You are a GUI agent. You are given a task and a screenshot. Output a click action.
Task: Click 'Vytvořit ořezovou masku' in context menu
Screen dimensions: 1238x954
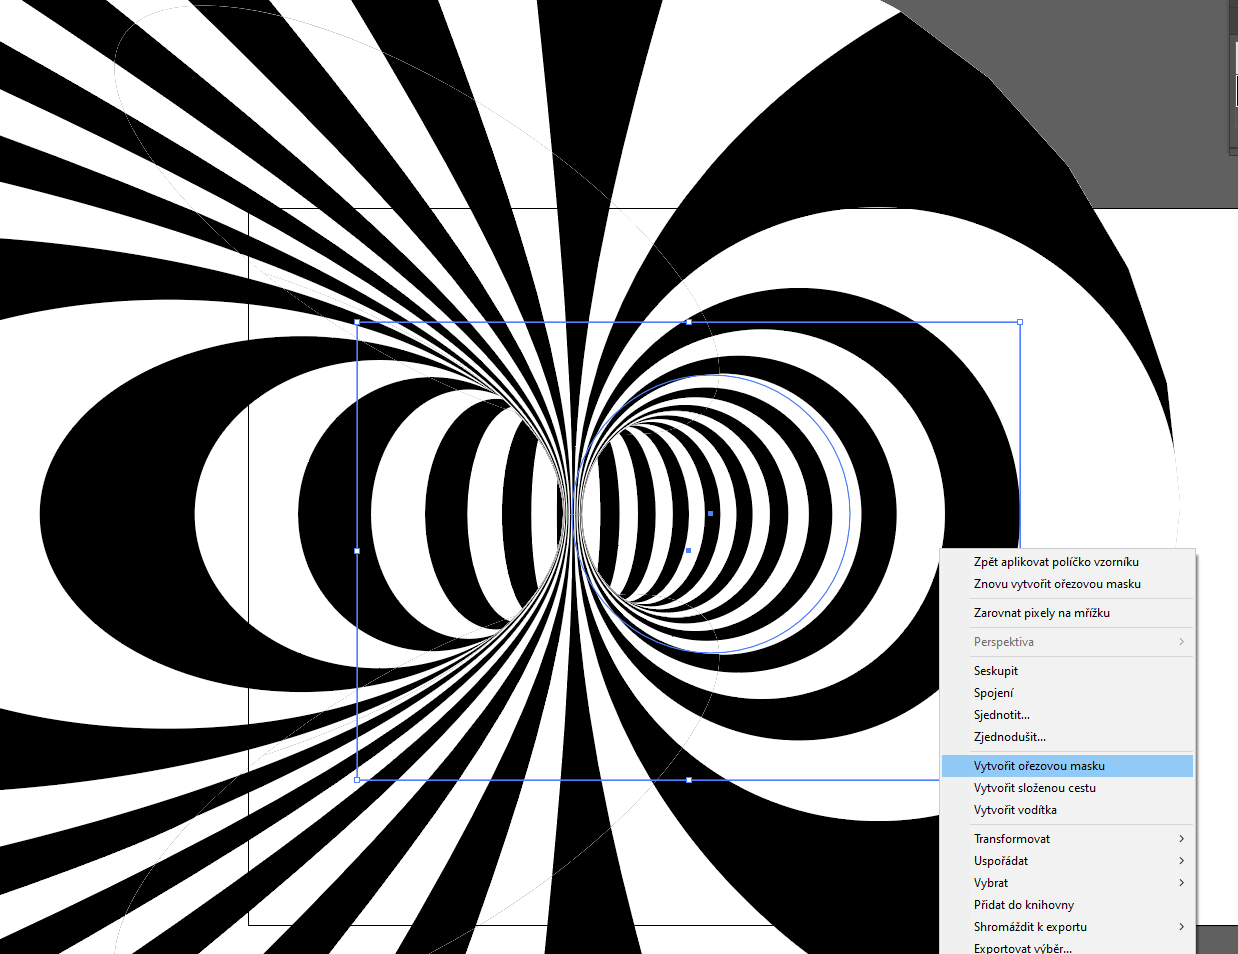(1039, 766)
